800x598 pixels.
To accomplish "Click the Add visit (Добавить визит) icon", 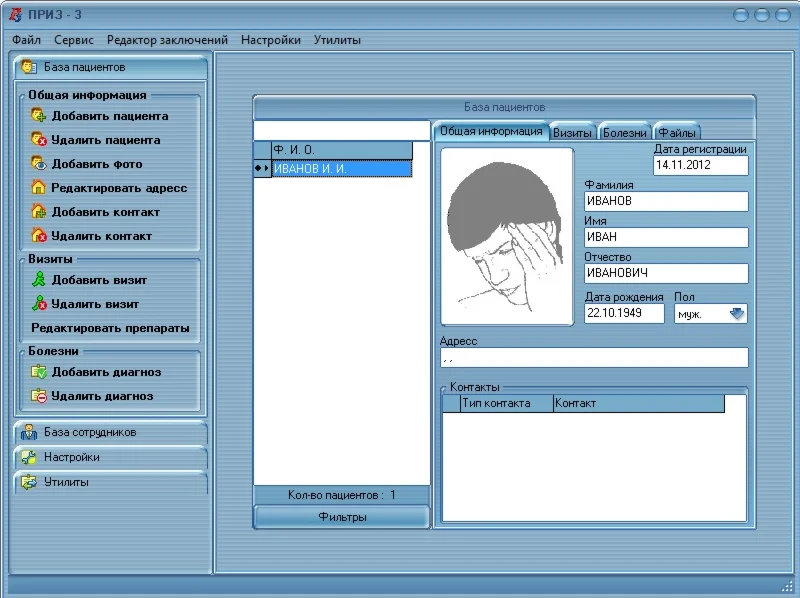I will coord(39,280).
